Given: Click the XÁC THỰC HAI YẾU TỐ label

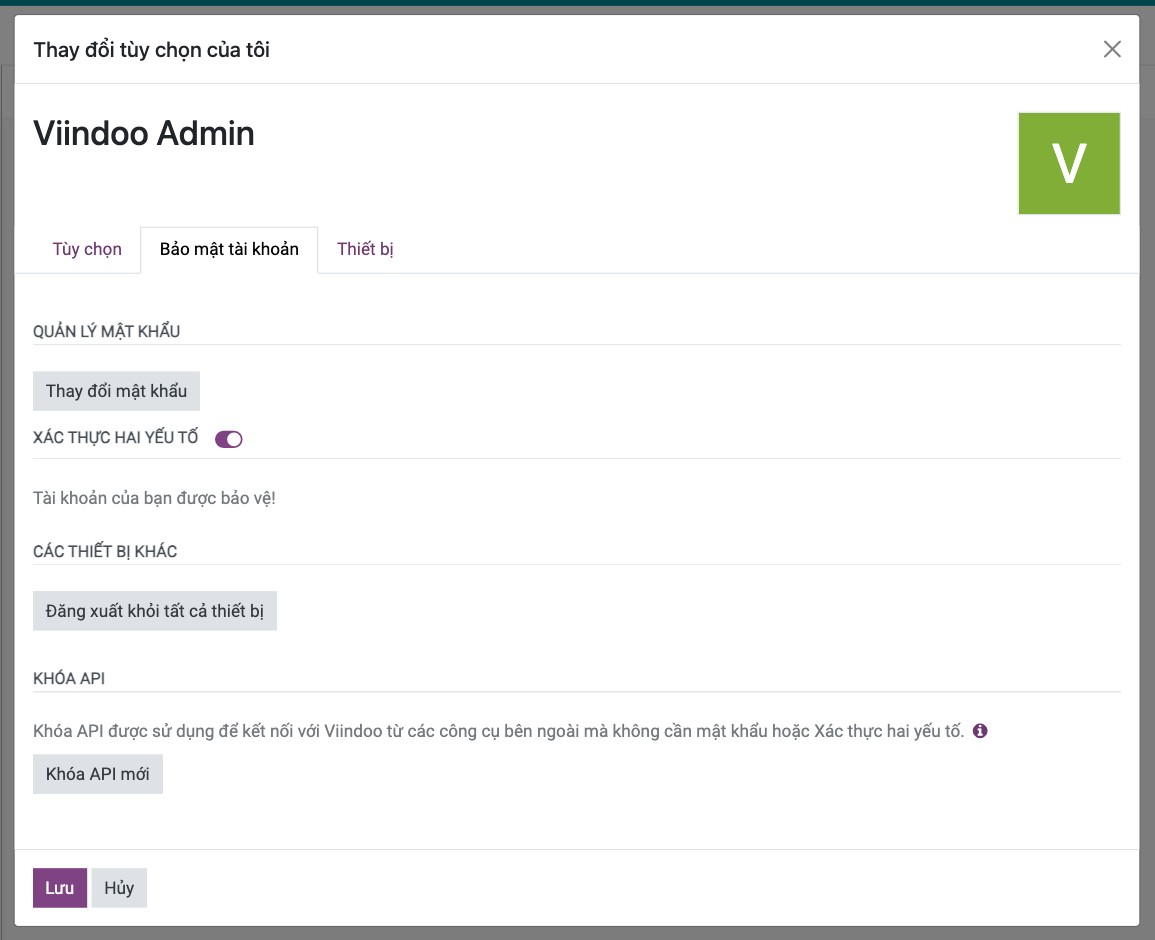Looking at the screenshot, I should (x=116, y=438).
